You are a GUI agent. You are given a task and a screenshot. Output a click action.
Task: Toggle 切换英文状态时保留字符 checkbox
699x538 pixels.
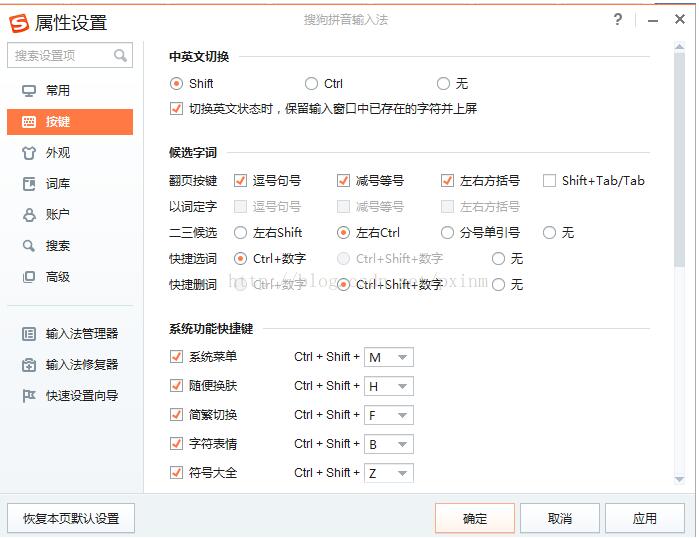coord(177,108)
